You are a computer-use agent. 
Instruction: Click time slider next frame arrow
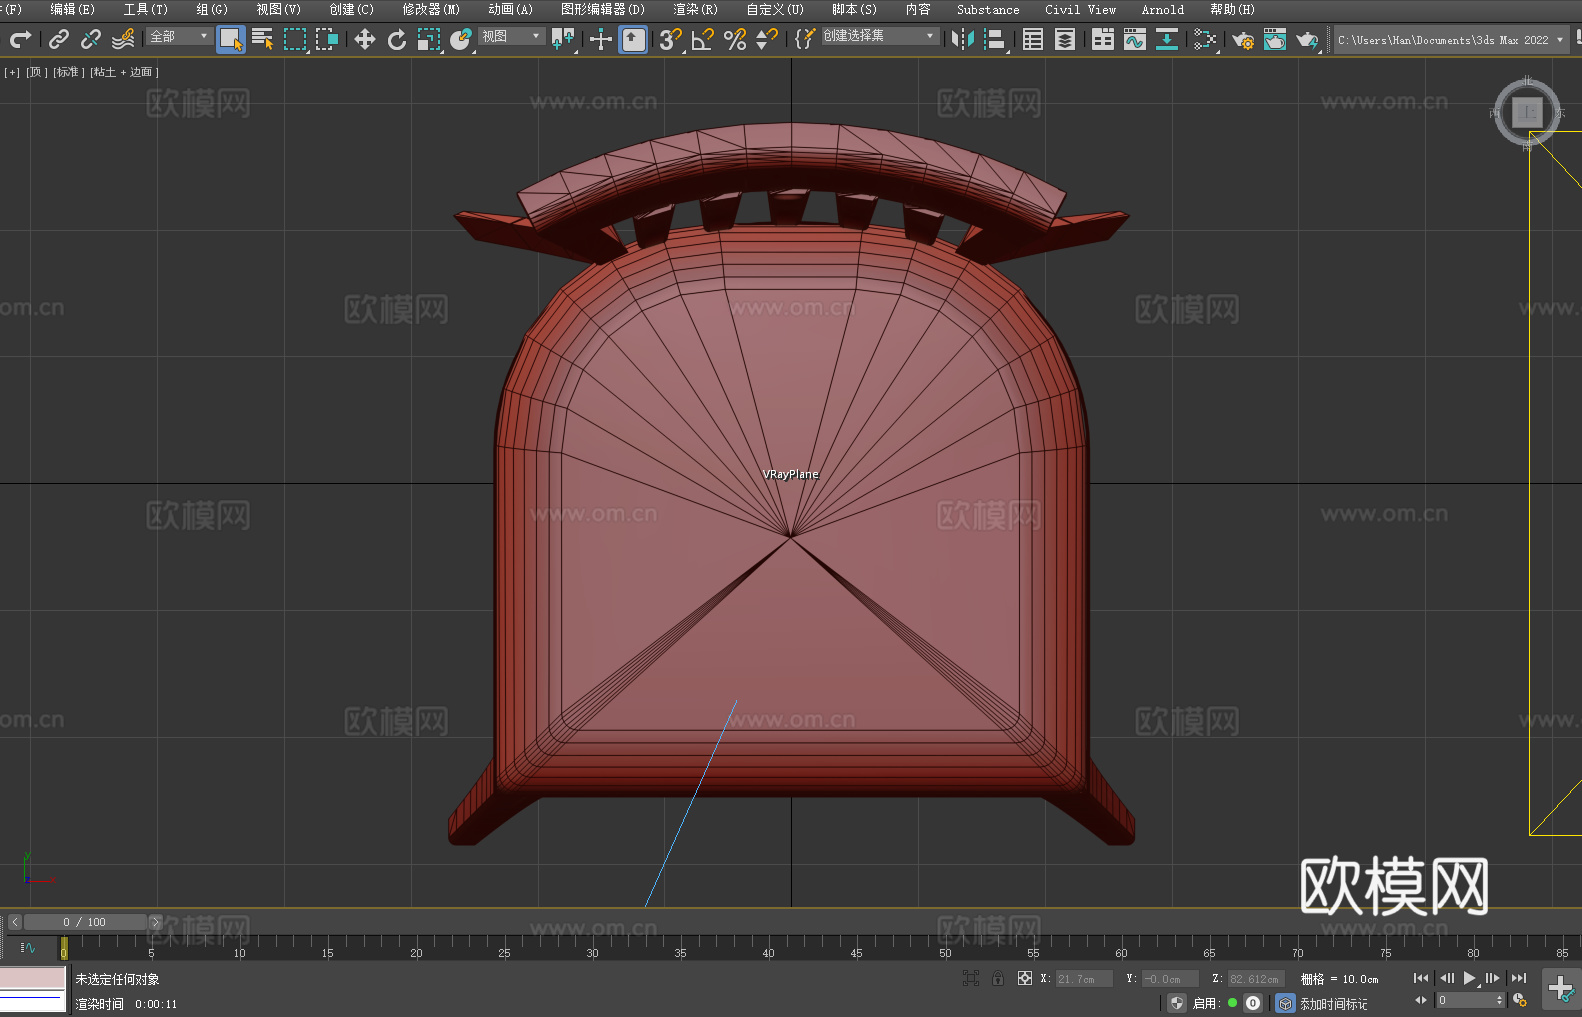(x=155, y=922)
